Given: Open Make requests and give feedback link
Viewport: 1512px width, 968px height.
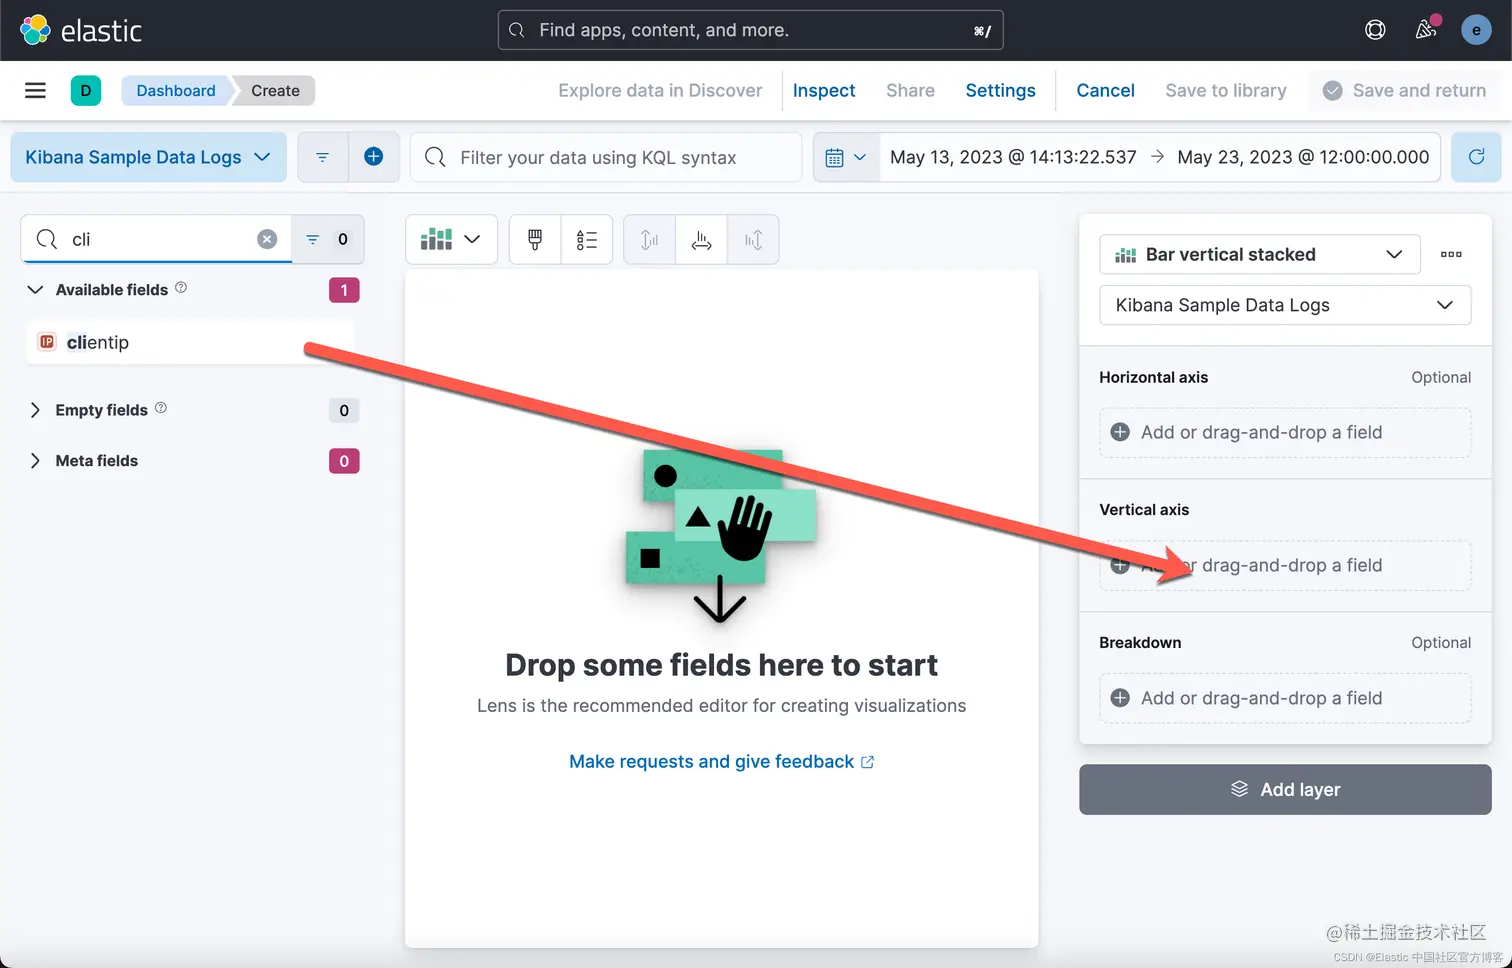Looking at the screenshot, I should [x=721, y=761].
